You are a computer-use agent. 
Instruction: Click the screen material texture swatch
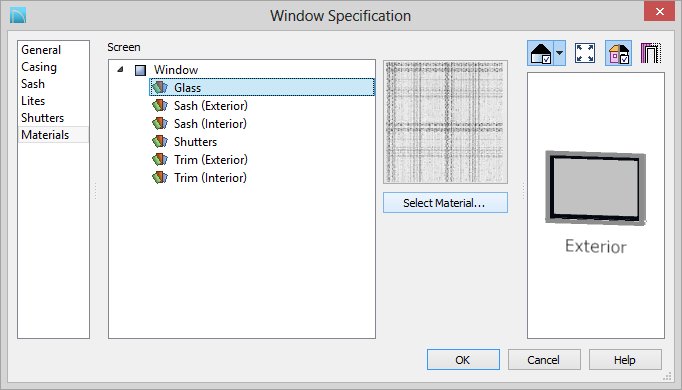point(445,122)
